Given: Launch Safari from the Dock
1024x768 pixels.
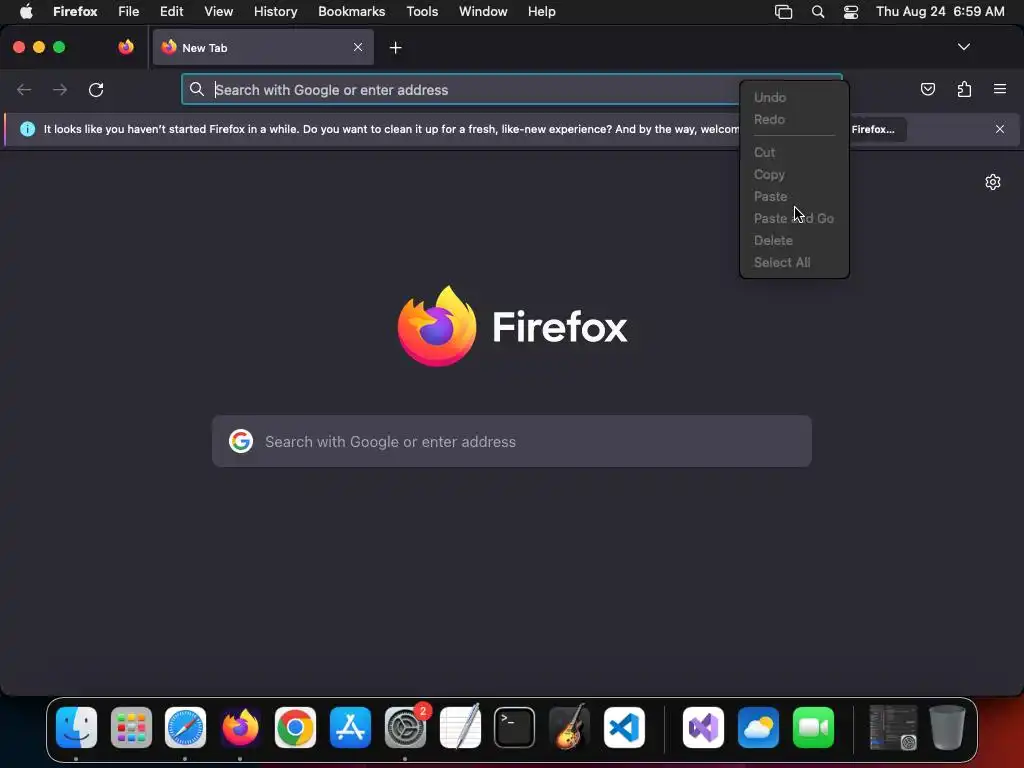Looking at the screenshot, I should click(x=185, y=727).
